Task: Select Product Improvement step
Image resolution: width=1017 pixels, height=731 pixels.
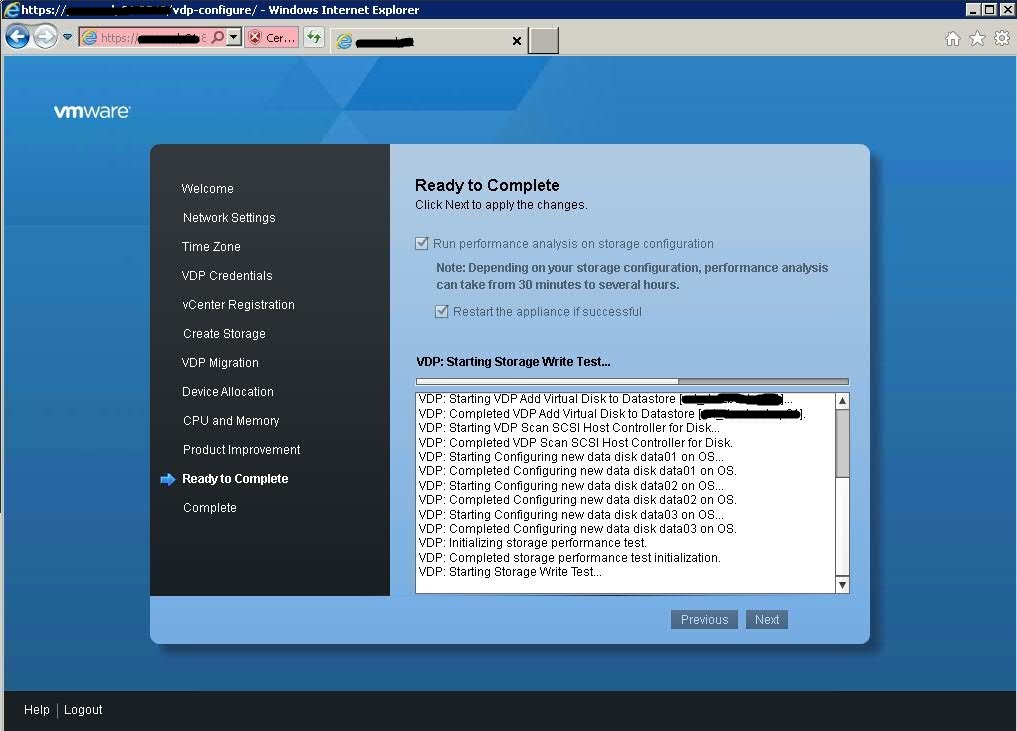Action: [x=241, y=450]
